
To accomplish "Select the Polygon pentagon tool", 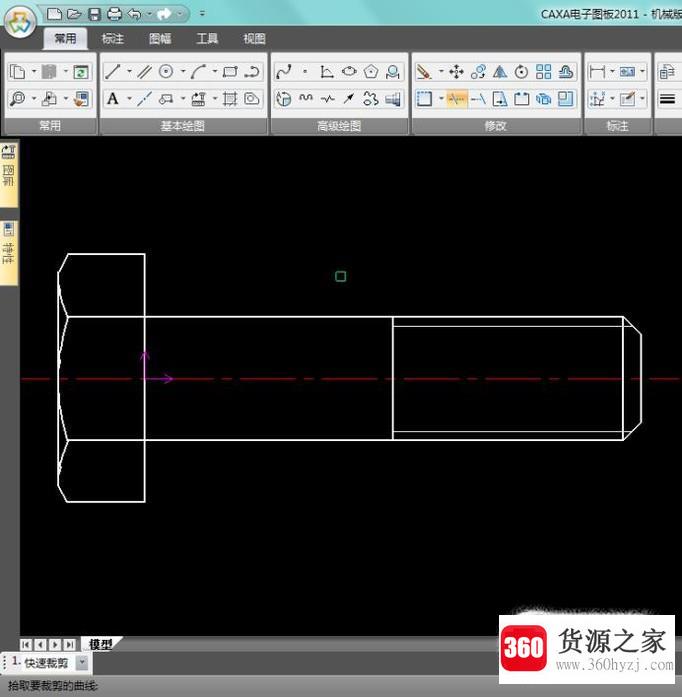I will click(x=371, y=72).
